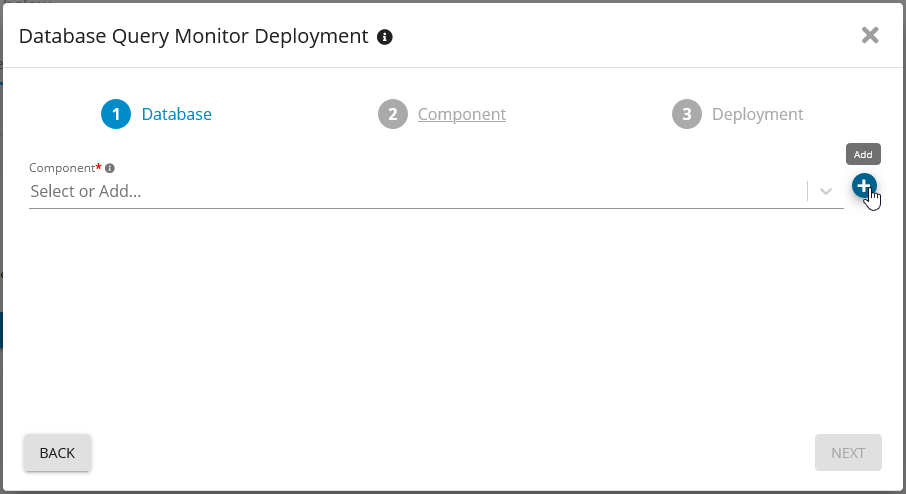906x494 pixels.
Task: Select the step 2 number circle
Action: click(393, 114)
